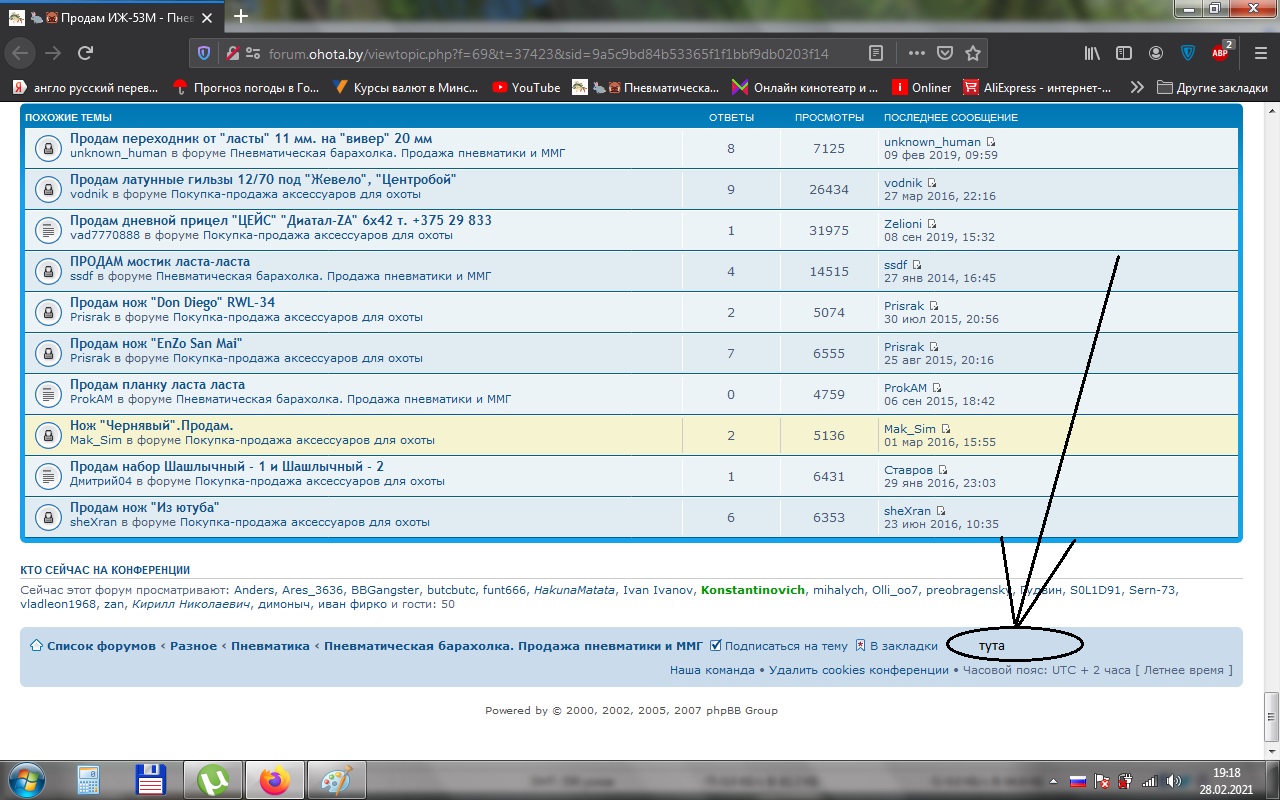Image resolution: width=1280 pixels, height=800 pixels.
Task: Open a new browser tab
Action: point(241,16)
